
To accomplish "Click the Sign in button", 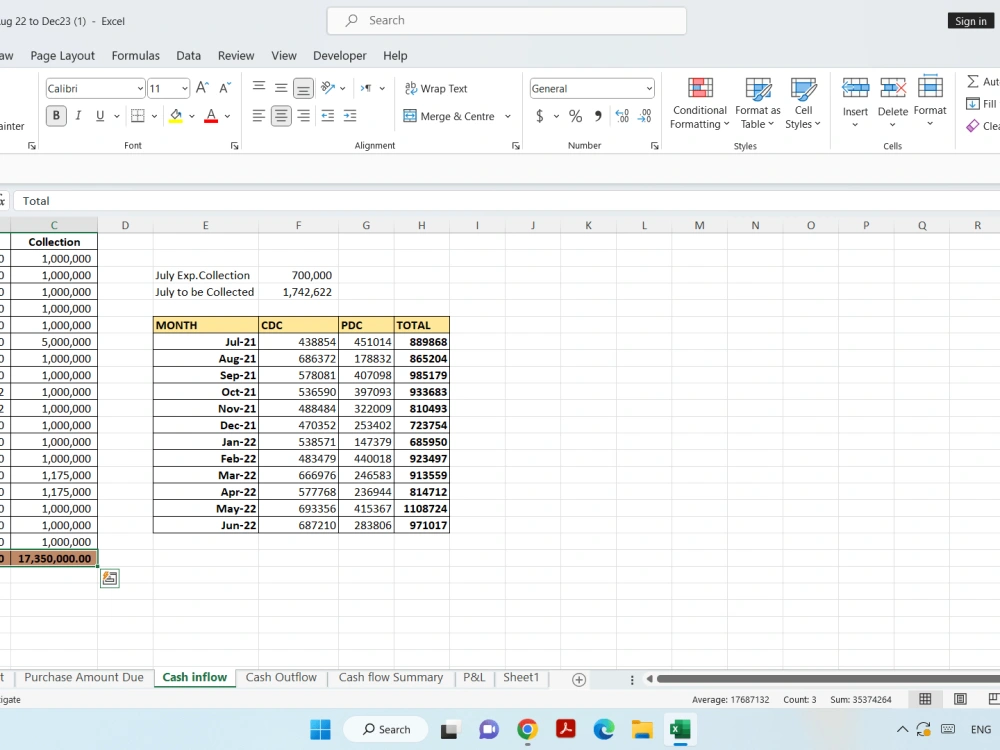I will tap(971, 21).
